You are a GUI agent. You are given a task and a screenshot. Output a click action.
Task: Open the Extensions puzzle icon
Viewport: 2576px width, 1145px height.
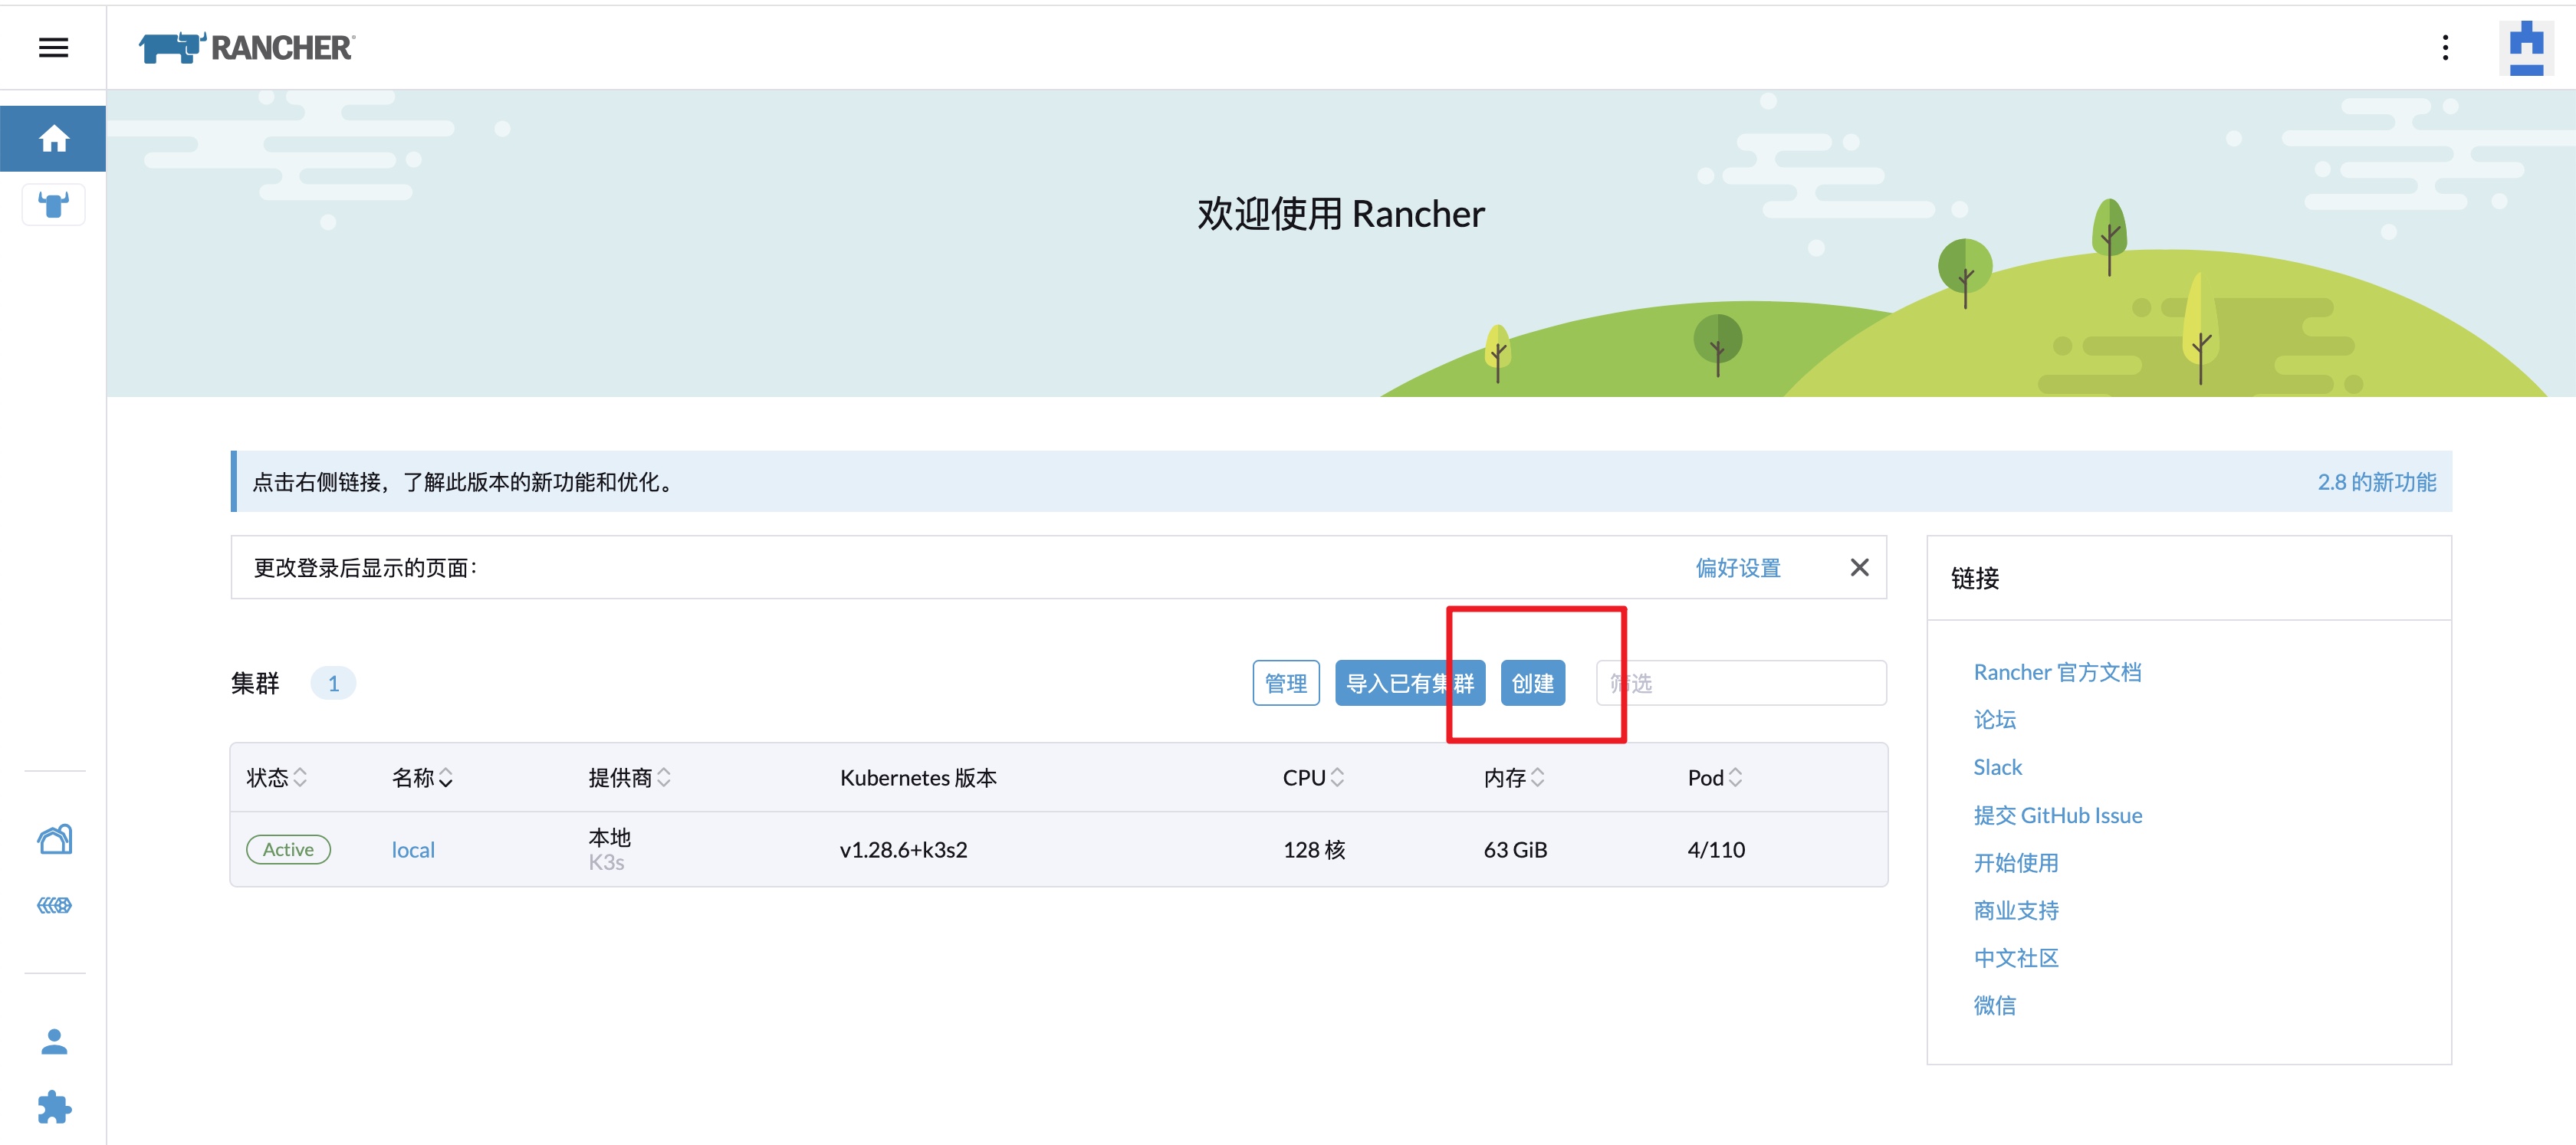point(54,1107)
